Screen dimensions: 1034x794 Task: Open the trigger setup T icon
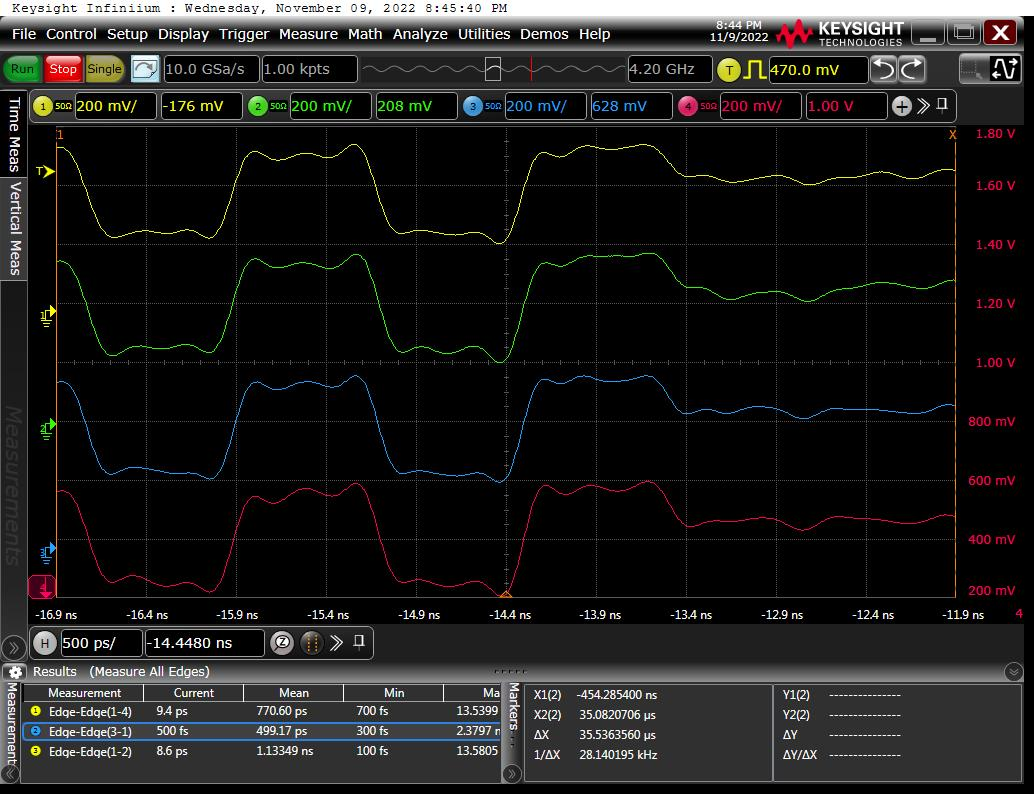729,69
